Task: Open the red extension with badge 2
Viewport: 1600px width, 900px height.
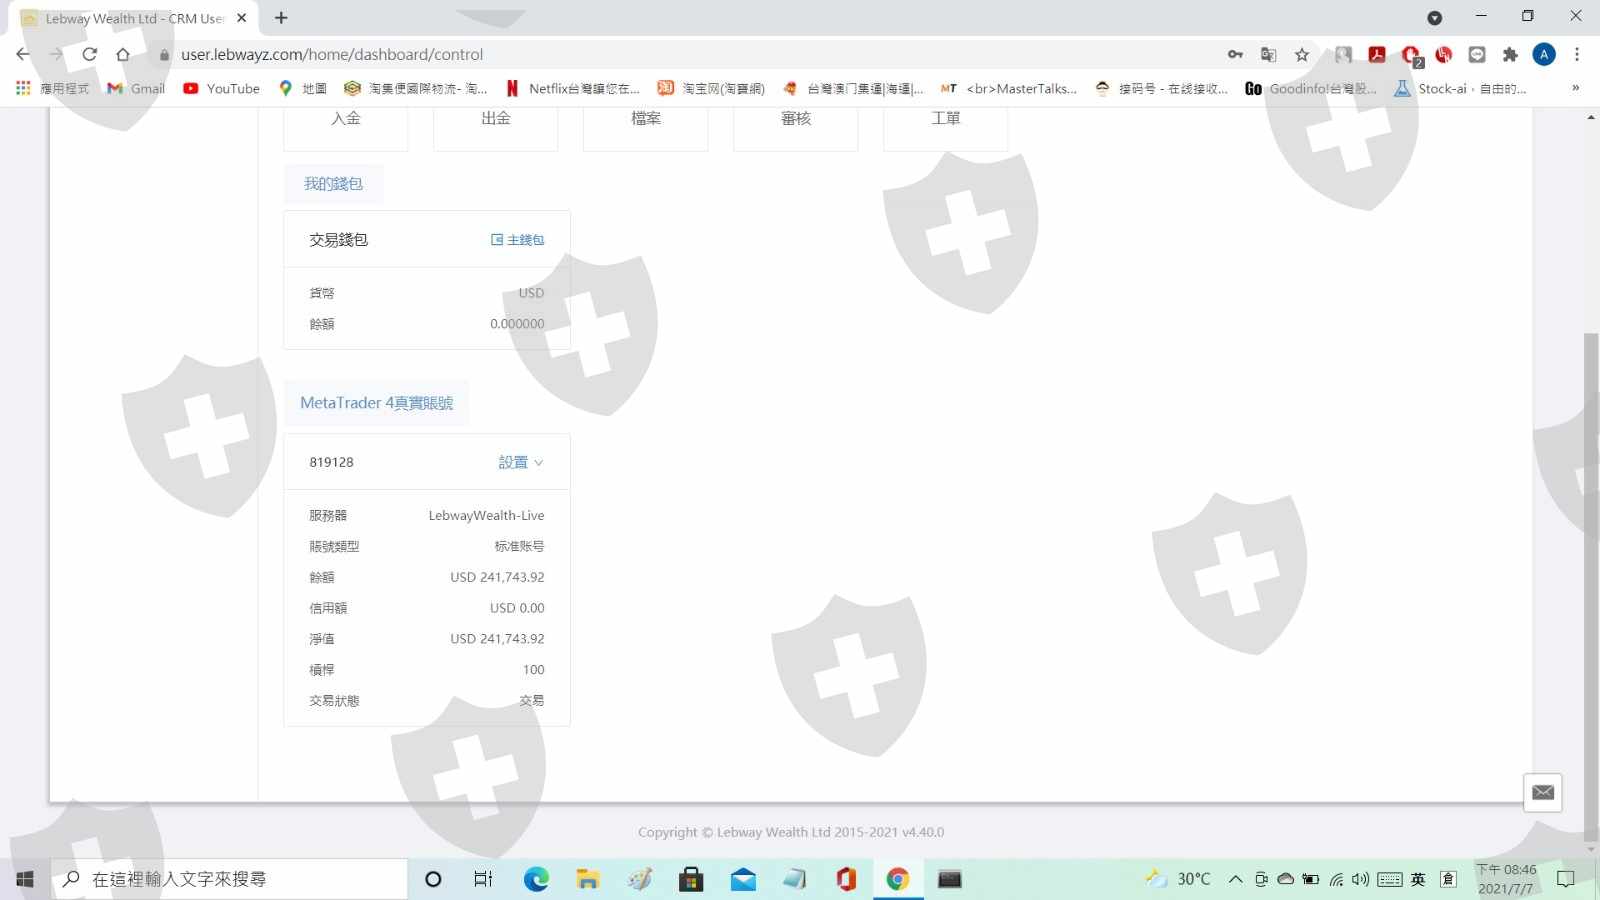Action: [x=1411, y=56]
